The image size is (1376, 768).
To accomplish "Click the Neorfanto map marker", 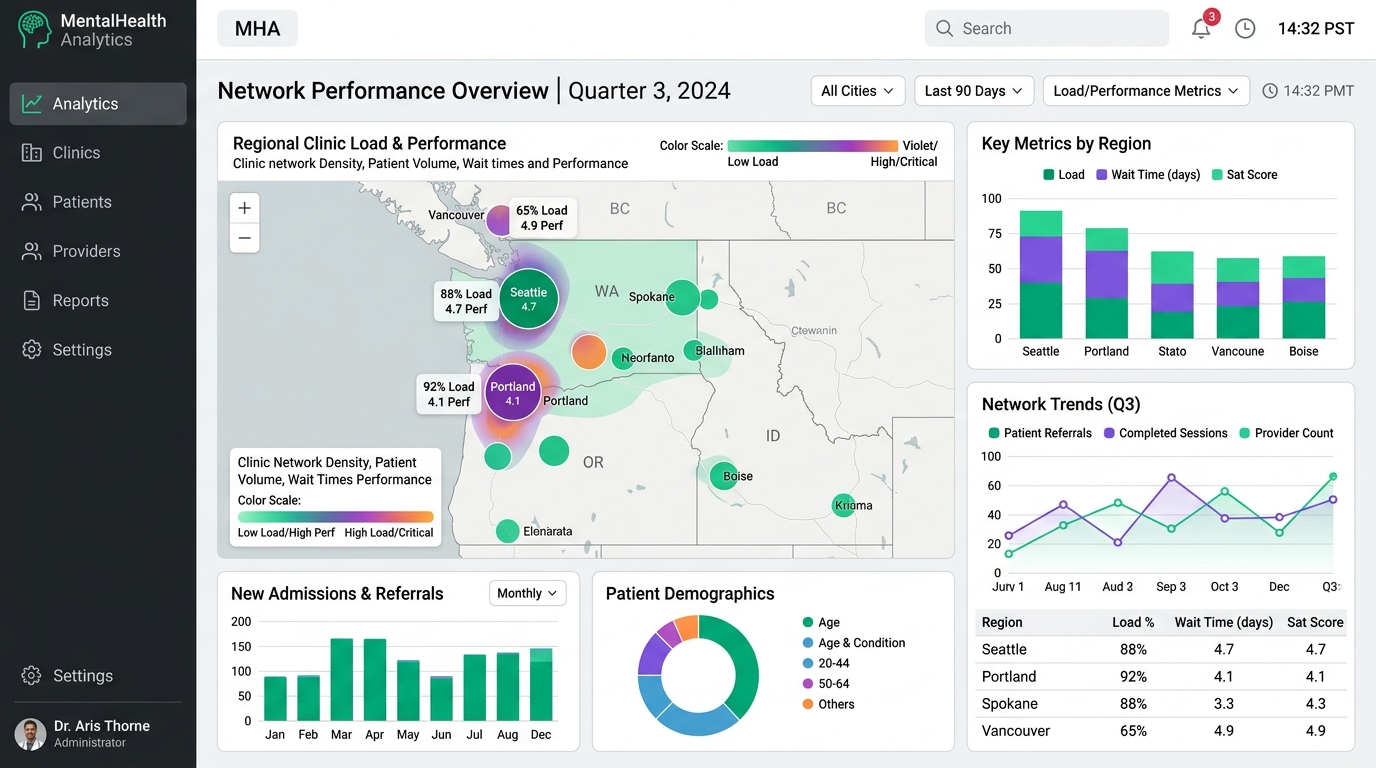I will coord(624,358).
